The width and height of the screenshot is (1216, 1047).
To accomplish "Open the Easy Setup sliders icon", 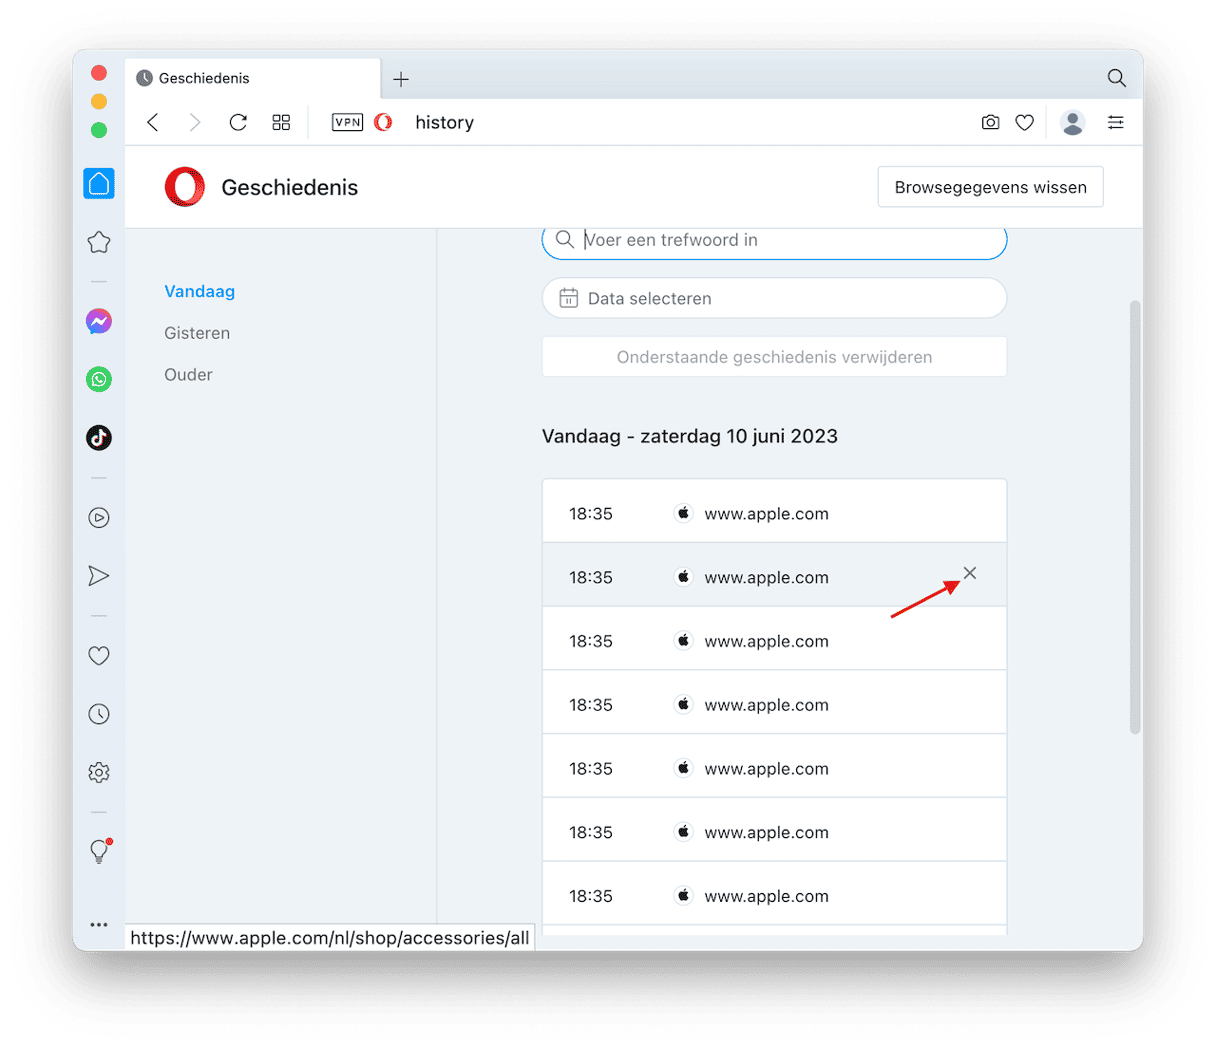I will pyautogui.click(x=1116, y=122).
